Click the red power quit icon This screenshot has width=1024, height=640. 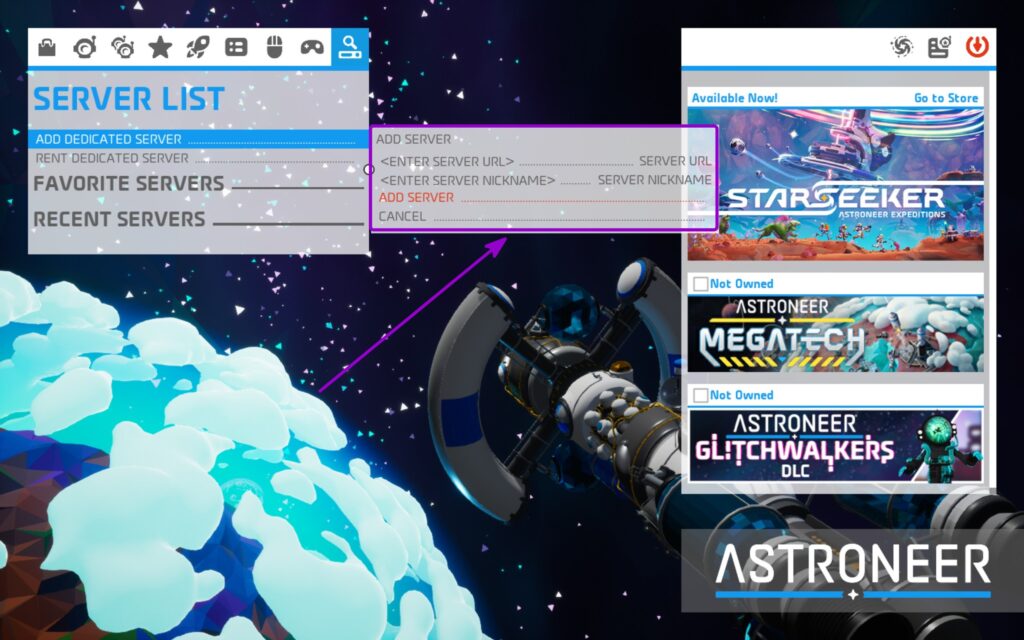coord(977,47)
